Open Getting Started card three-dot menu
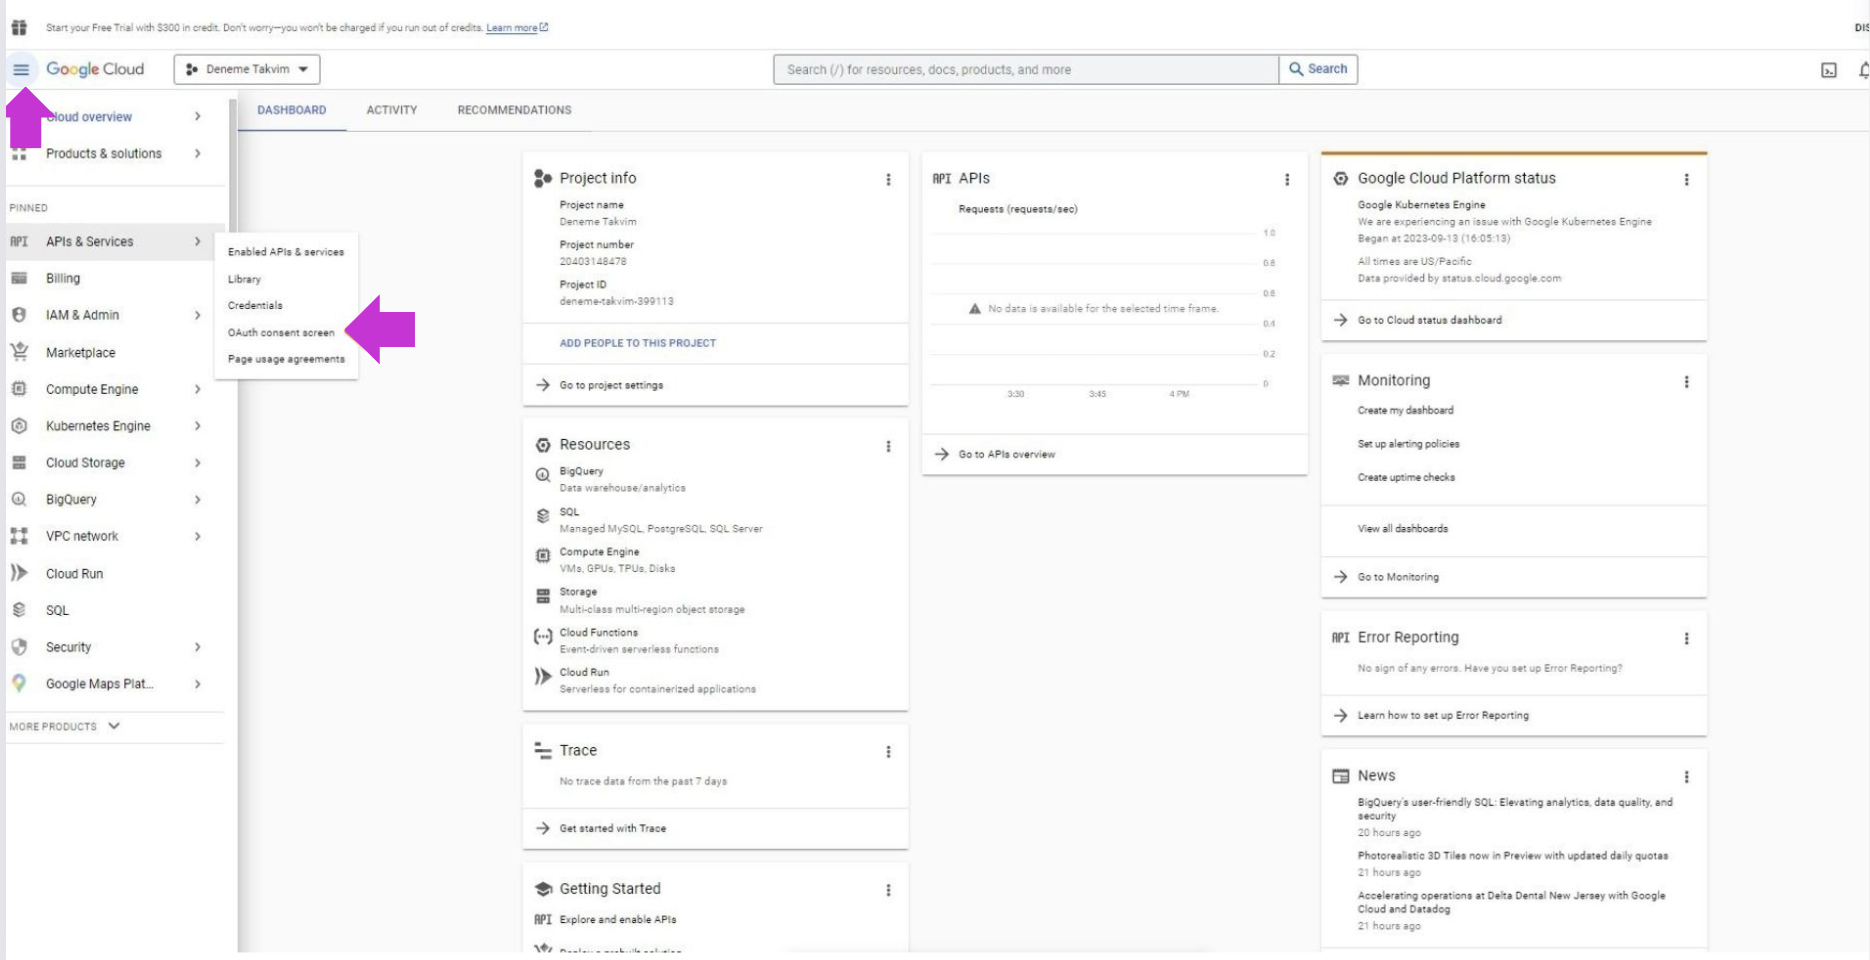Viewport: 1870px width, 960px height. click(888, 890)
